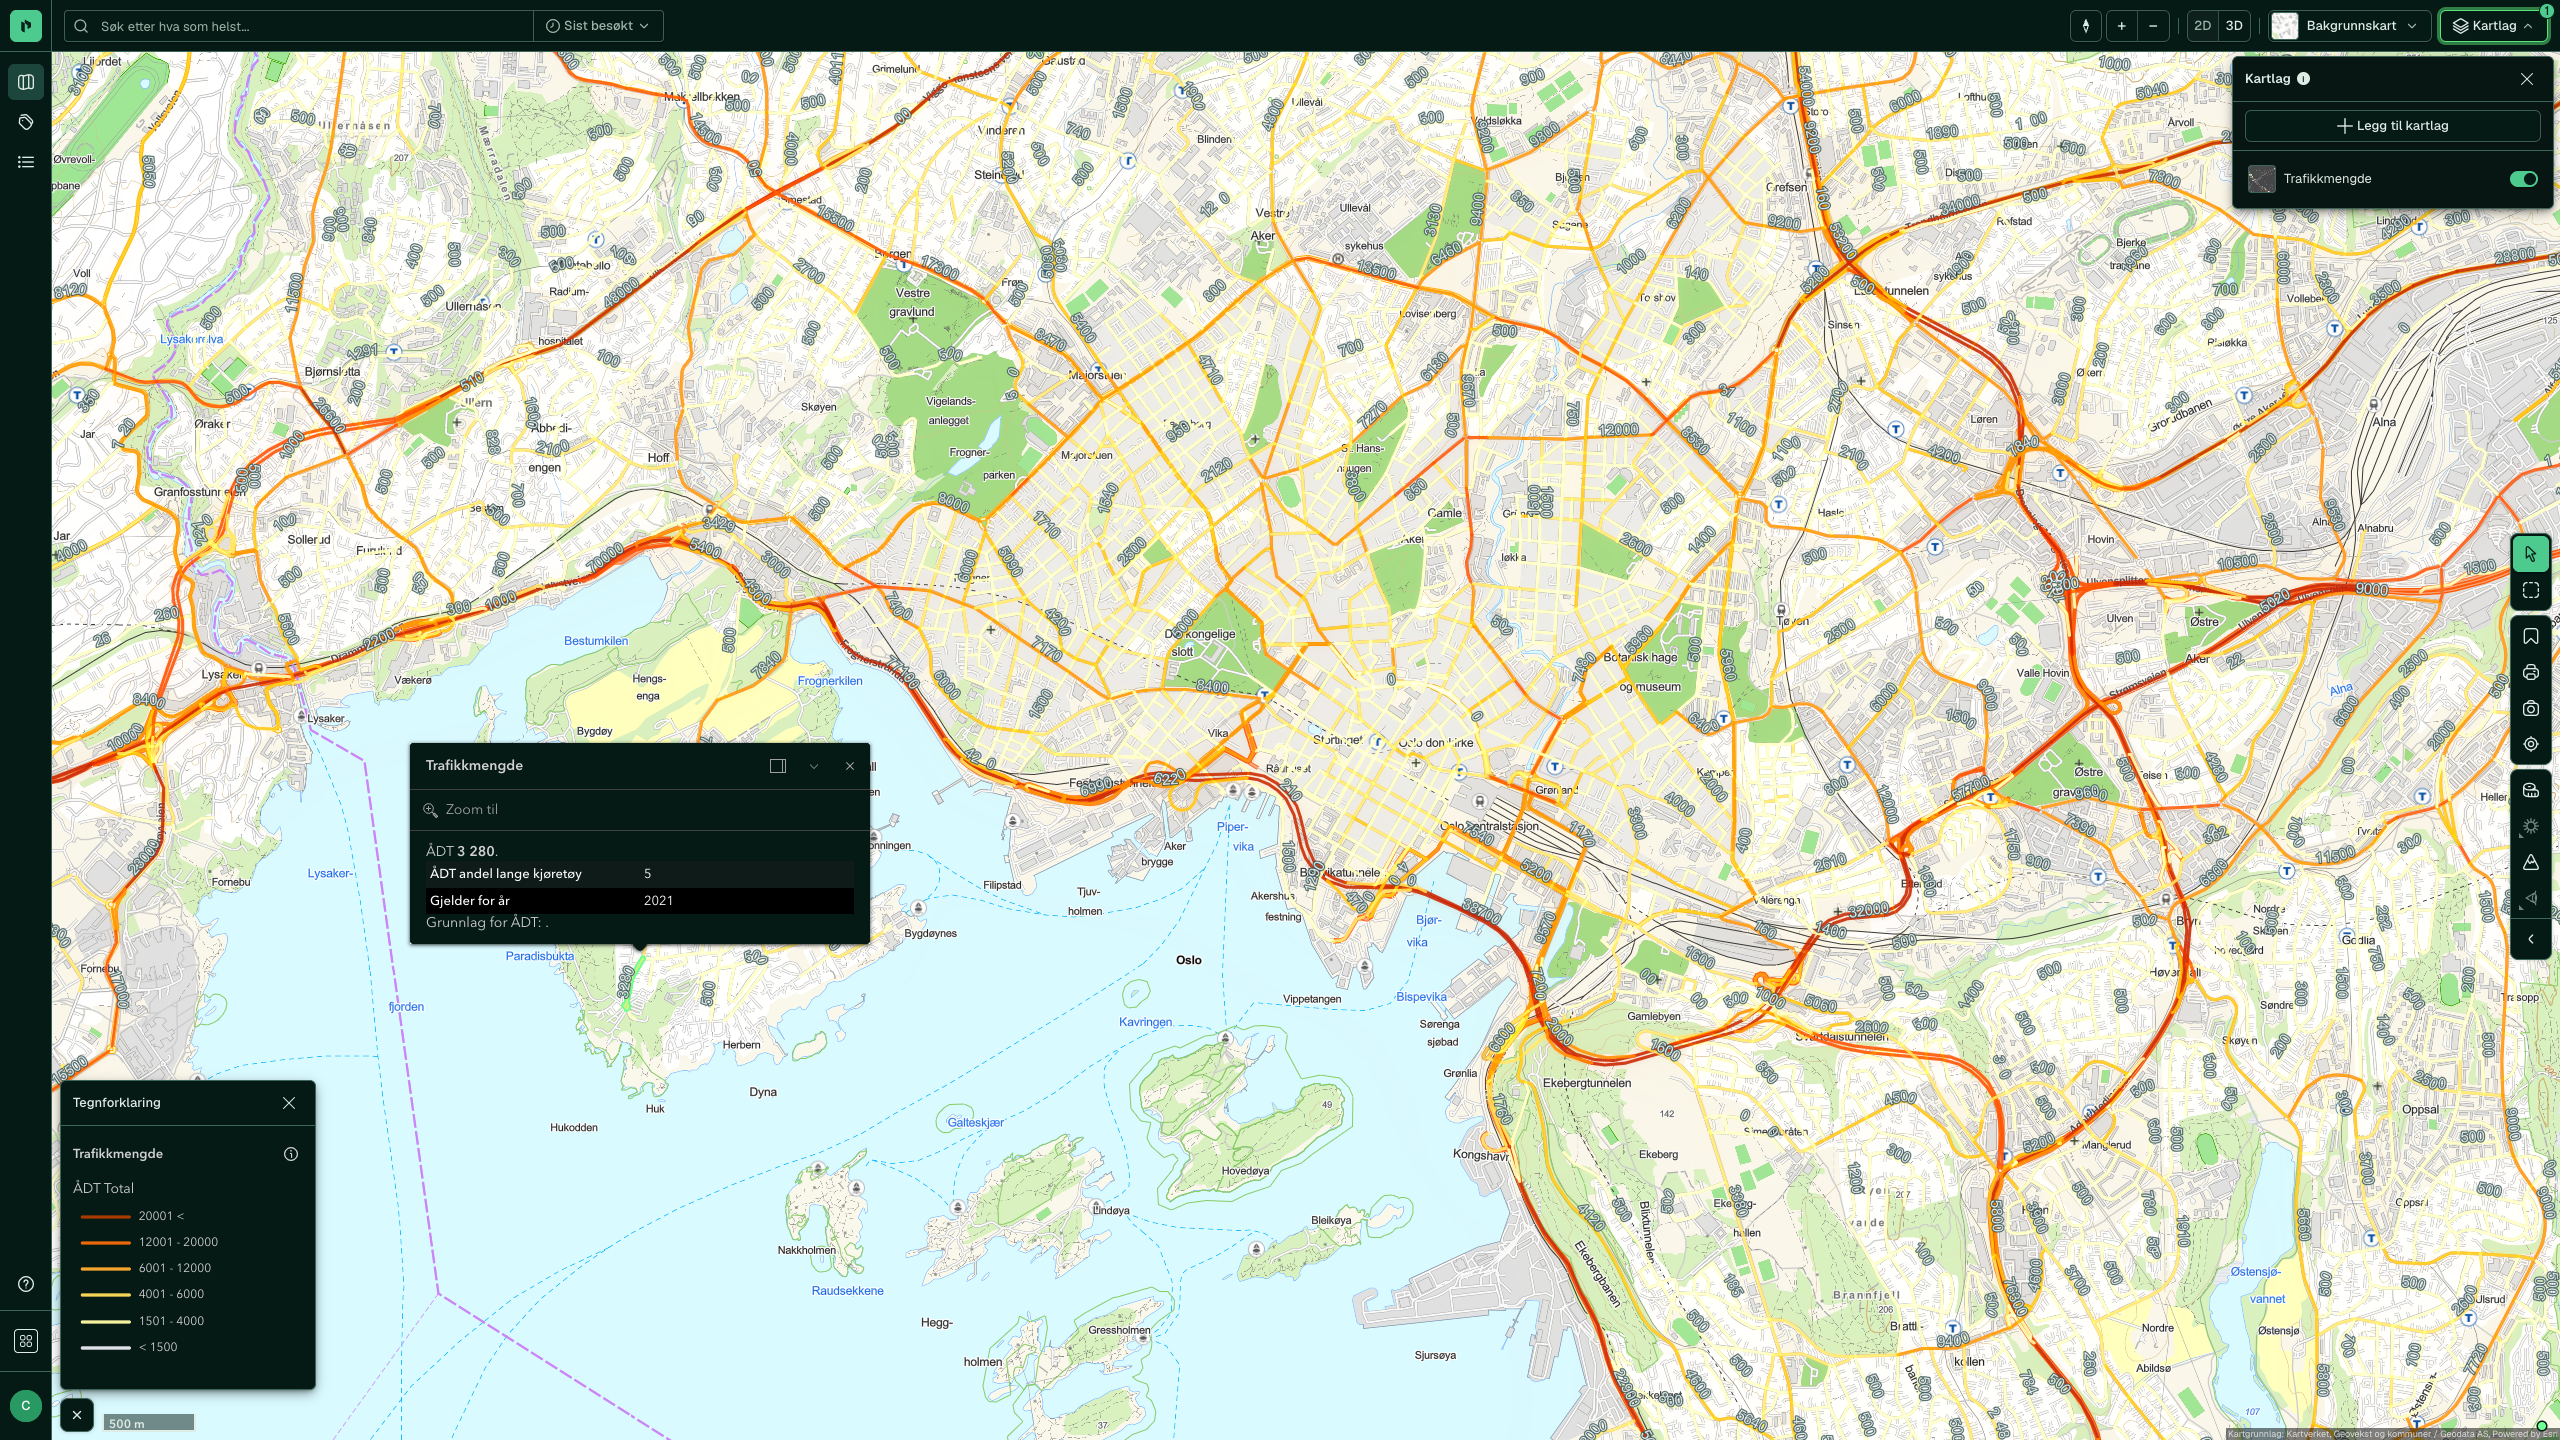The height and width of the screenshot is (1440, 2560).
Task: Locate my position with target icon
Action: [2530, 744]
